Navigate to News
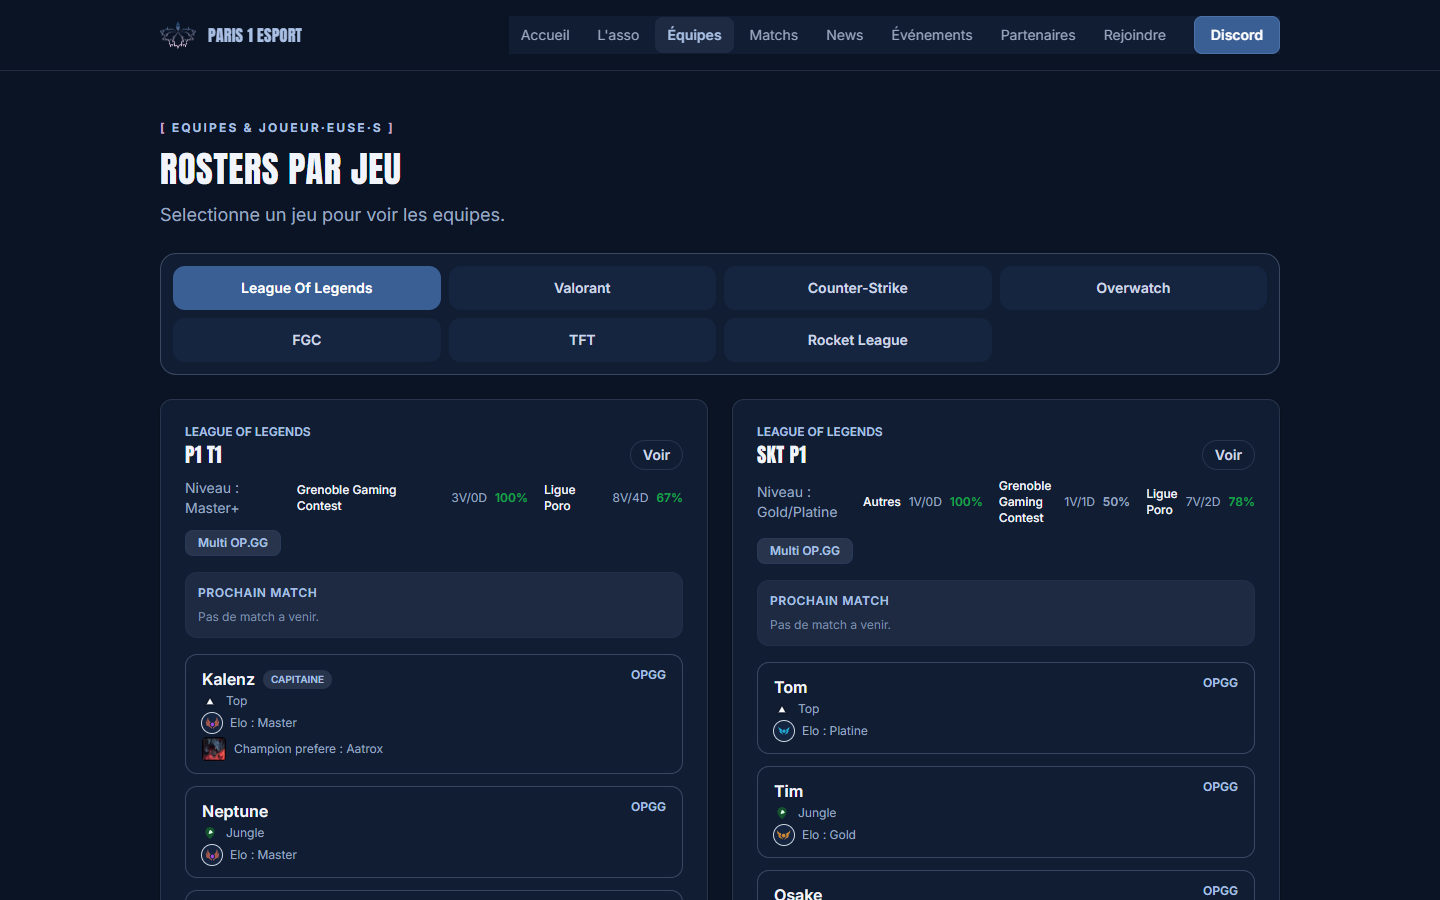1440x900 pixels. (845, 35)
